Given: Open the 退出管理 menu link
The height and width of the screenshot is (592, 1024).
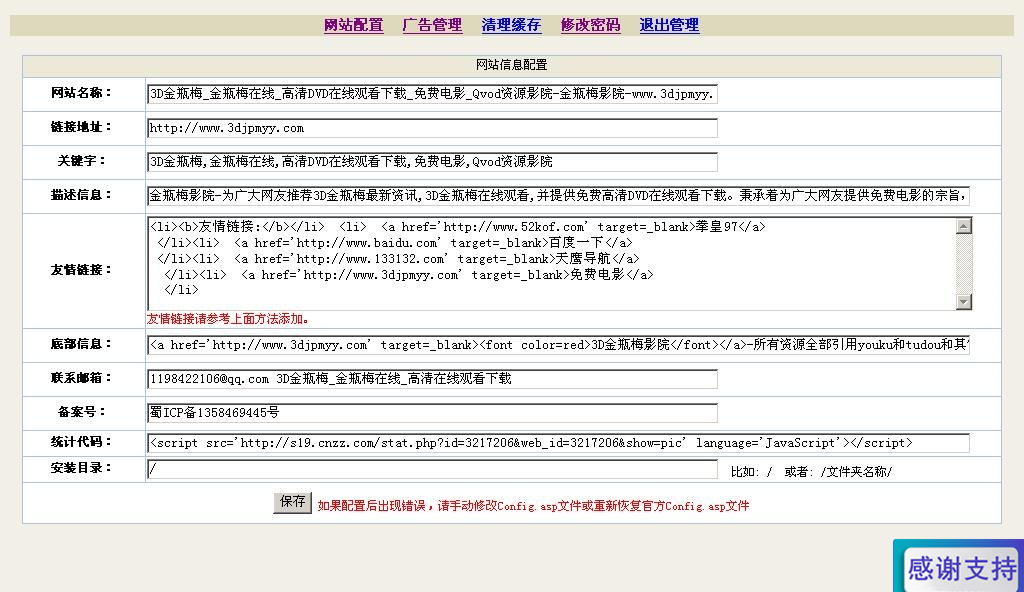Looking at the screenshot, I should click(669, 25).
